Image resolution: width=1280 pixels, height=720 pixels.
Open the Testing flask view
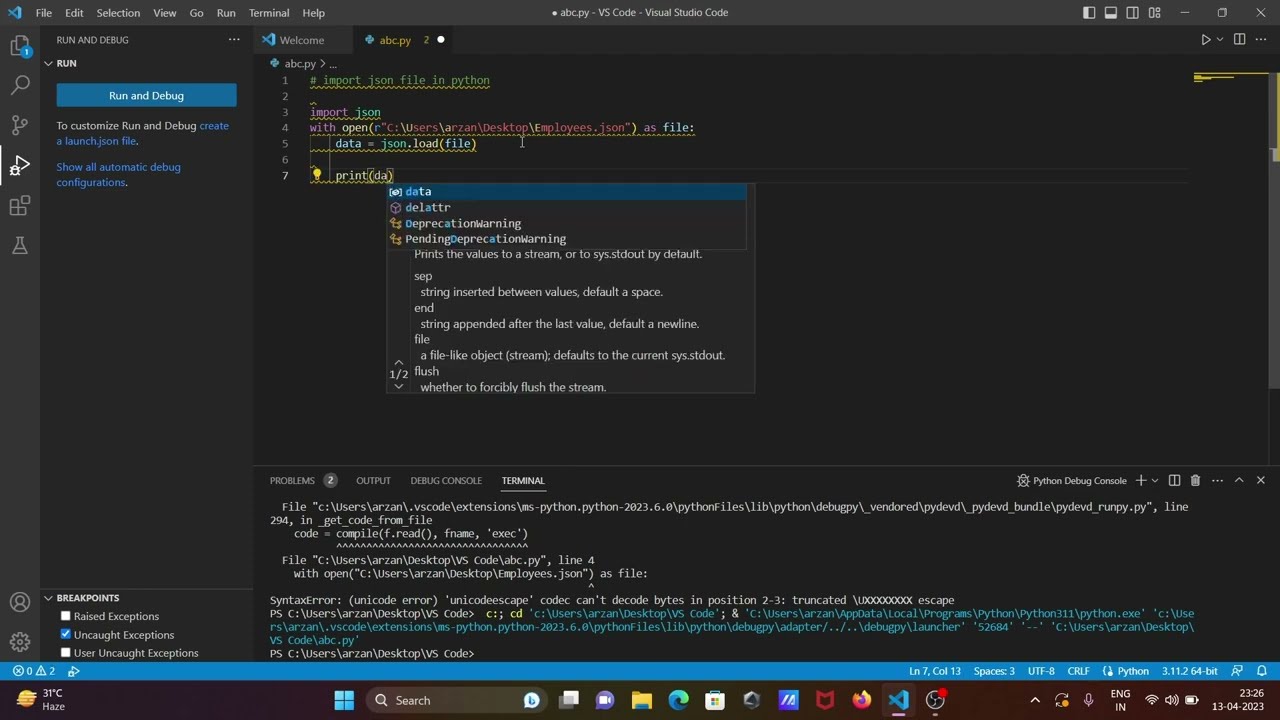tap(20, 246)
